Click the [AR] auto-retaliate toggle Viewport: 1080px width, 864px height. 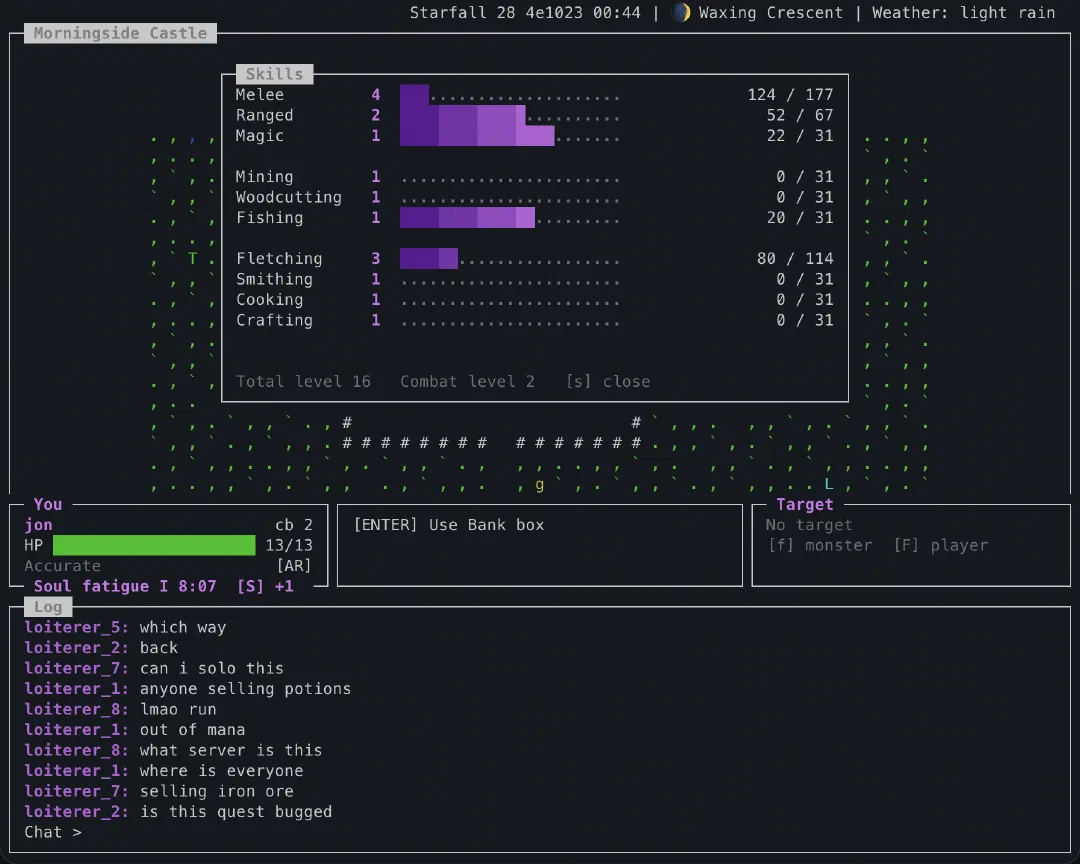coord(294,566)
